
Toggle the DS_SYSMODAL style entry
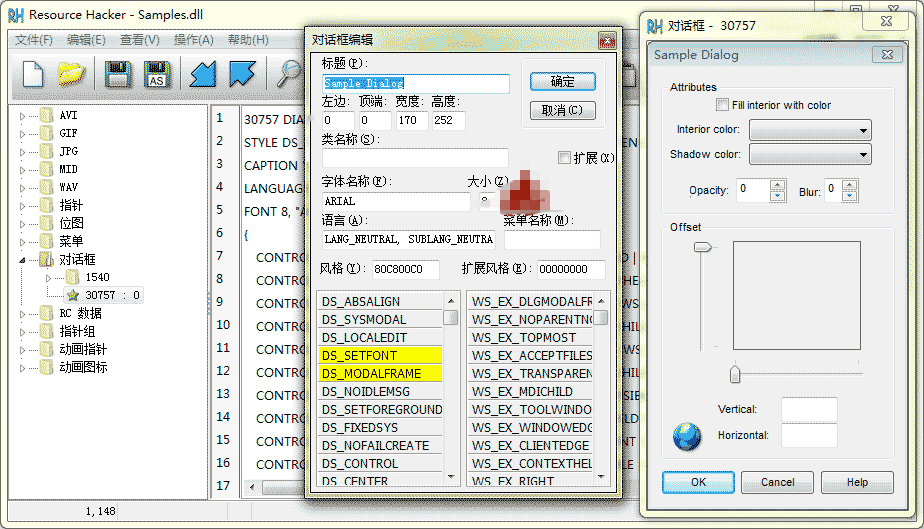380,320
